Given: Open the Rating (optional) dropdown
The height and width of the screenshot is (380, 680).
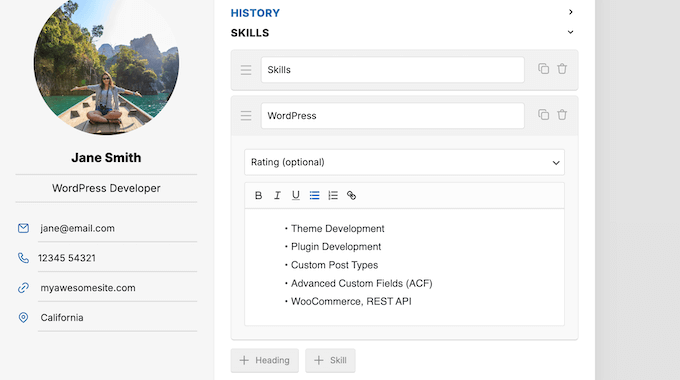Looking at the screenshot, I should pyautogui.click(x=404, y=162).
